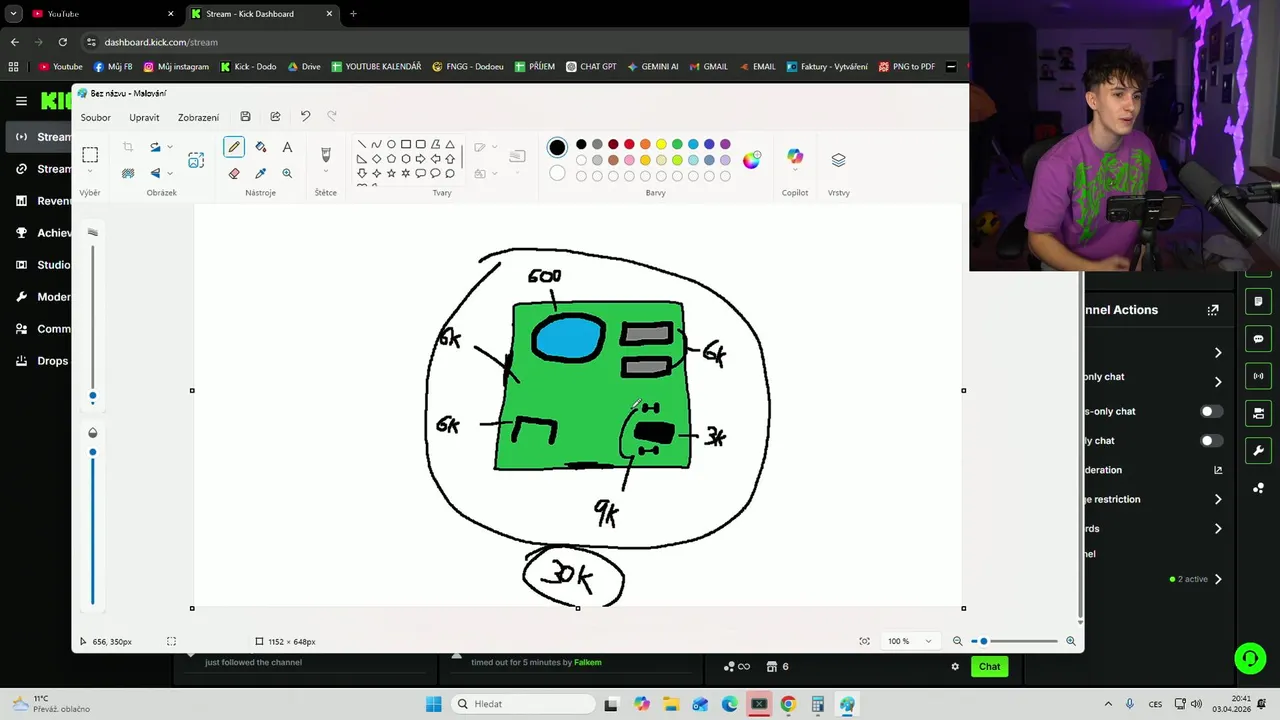The width and height of the screenshot is (1280, 720).
Task: Open the PNG to PDF bookmark
Action: 907,67
